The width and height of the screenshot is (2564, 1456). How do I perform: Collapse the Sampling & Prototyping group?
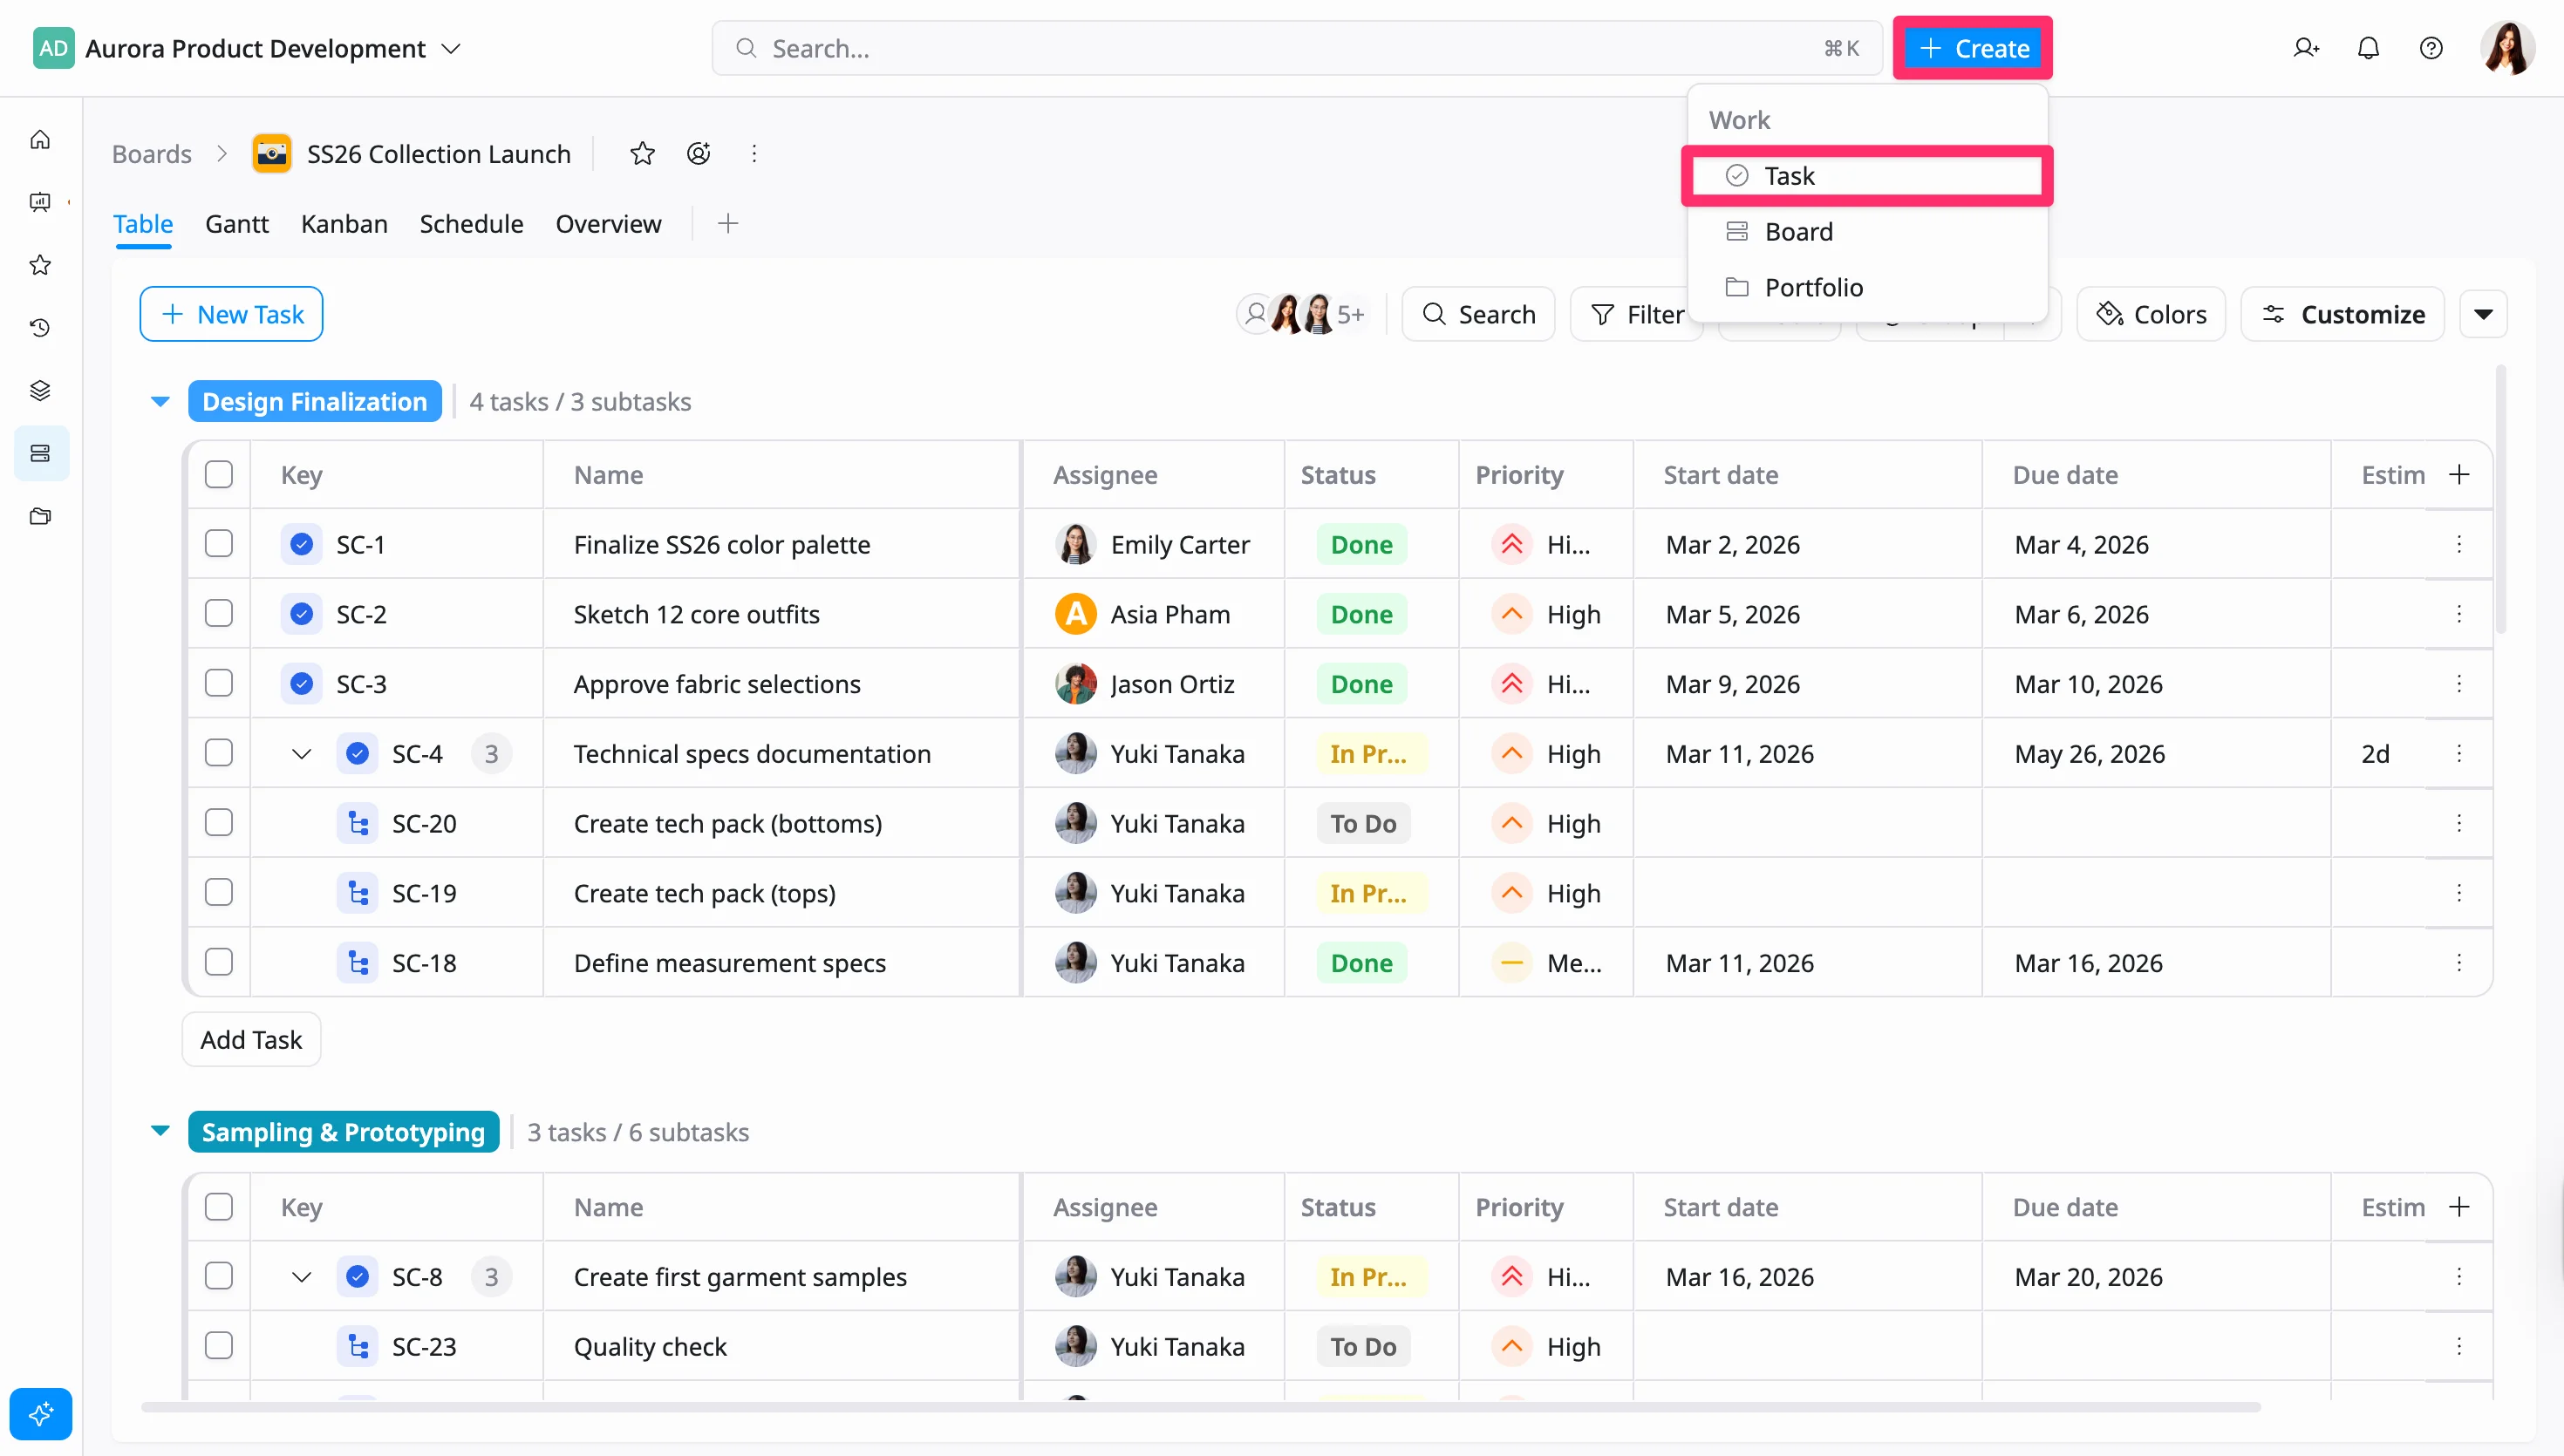(x=160, y=1131)
